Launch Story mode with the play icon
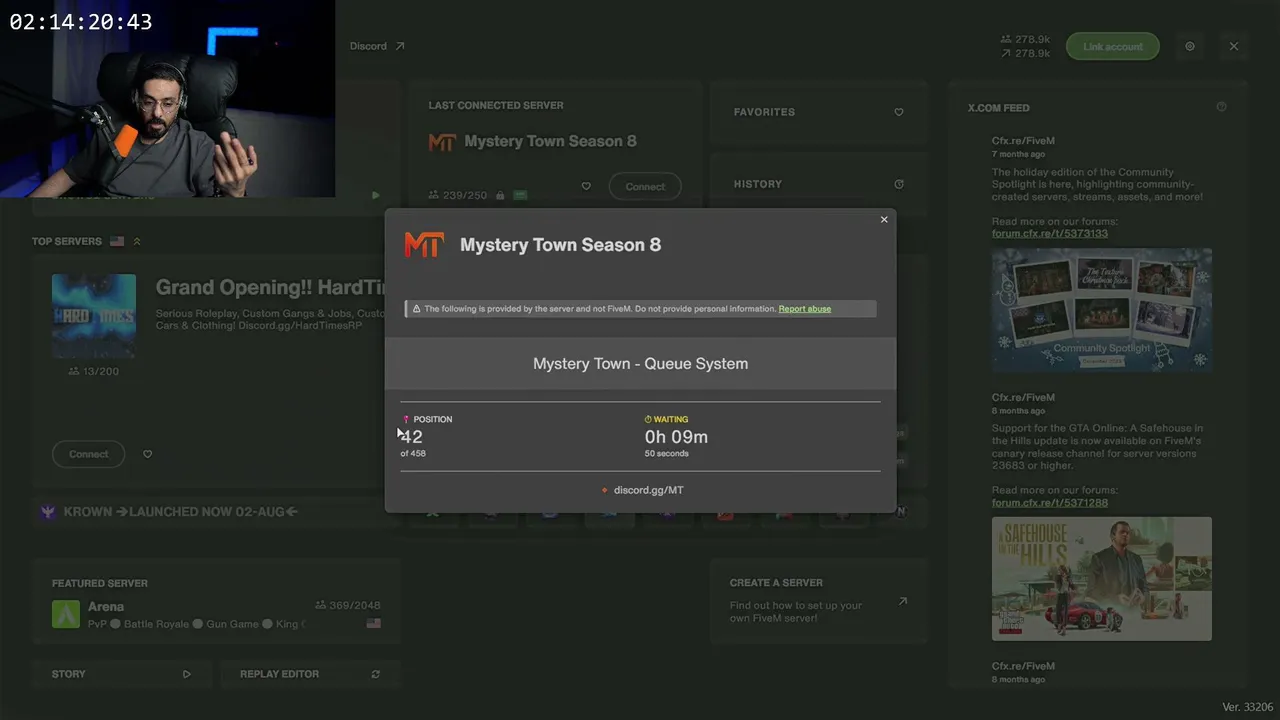 pyautogui.click(x=186, y=674)
